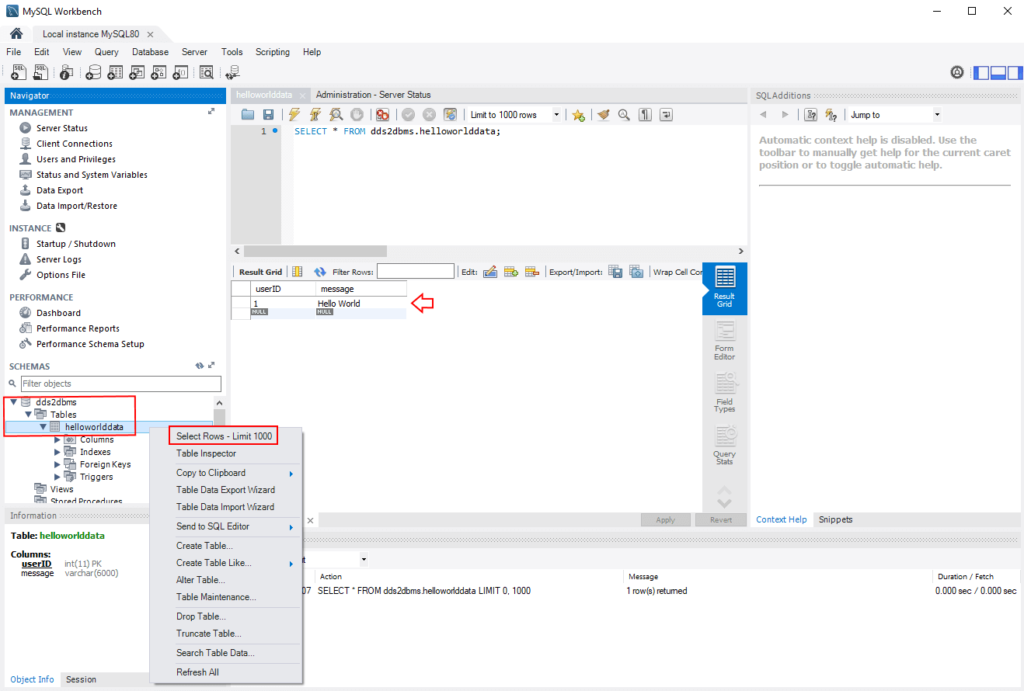
Task: Toggle invisible characters display
Action: point(645,115)
